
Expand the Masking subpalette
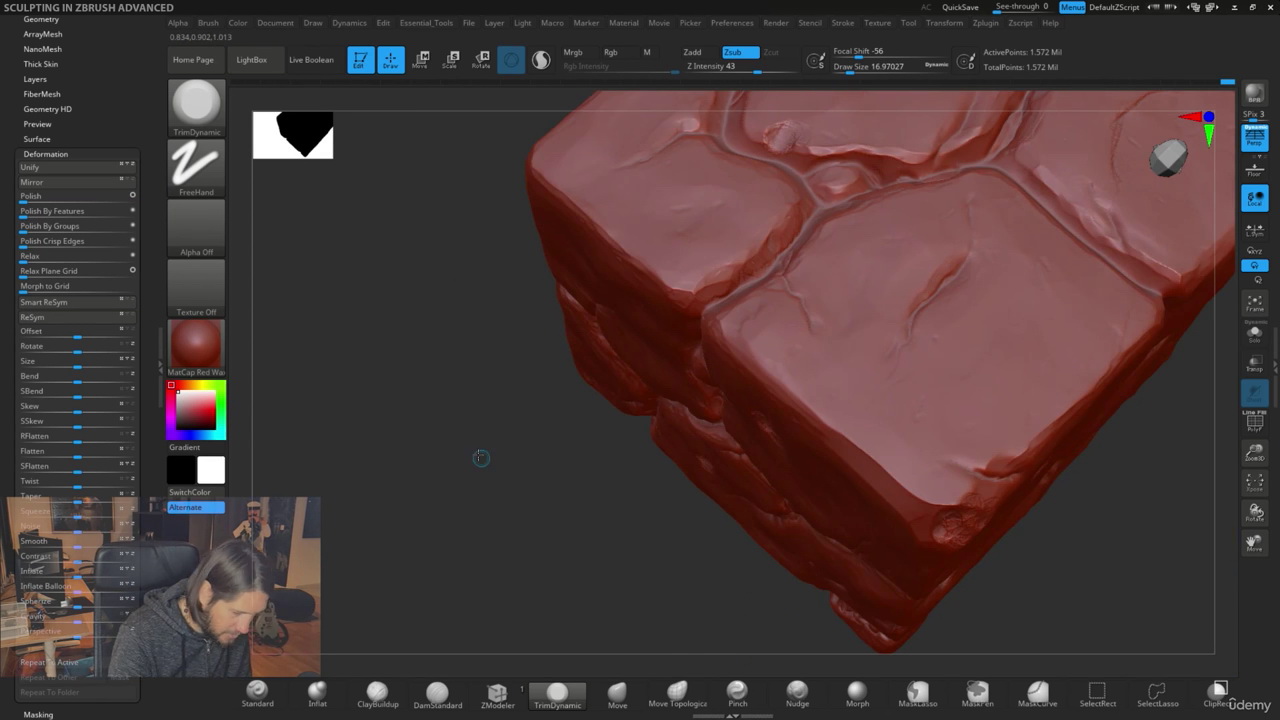[38, 714]
